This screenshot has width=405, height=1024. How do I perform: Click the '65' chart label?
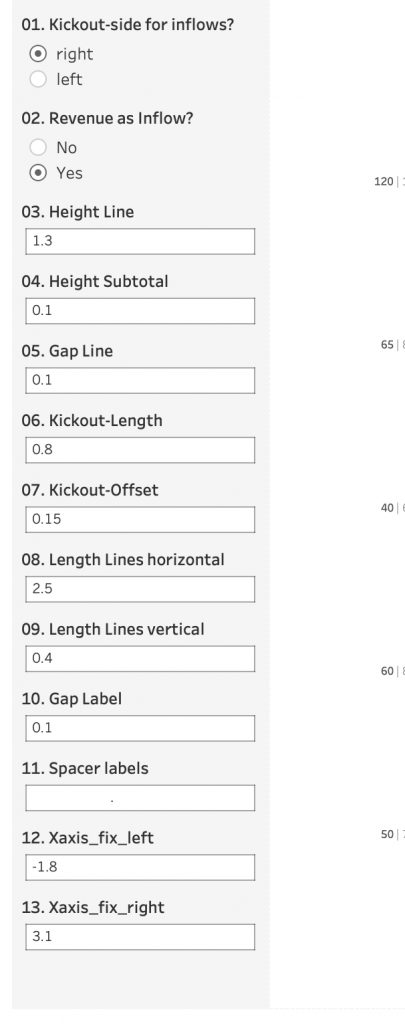point(387,345)
